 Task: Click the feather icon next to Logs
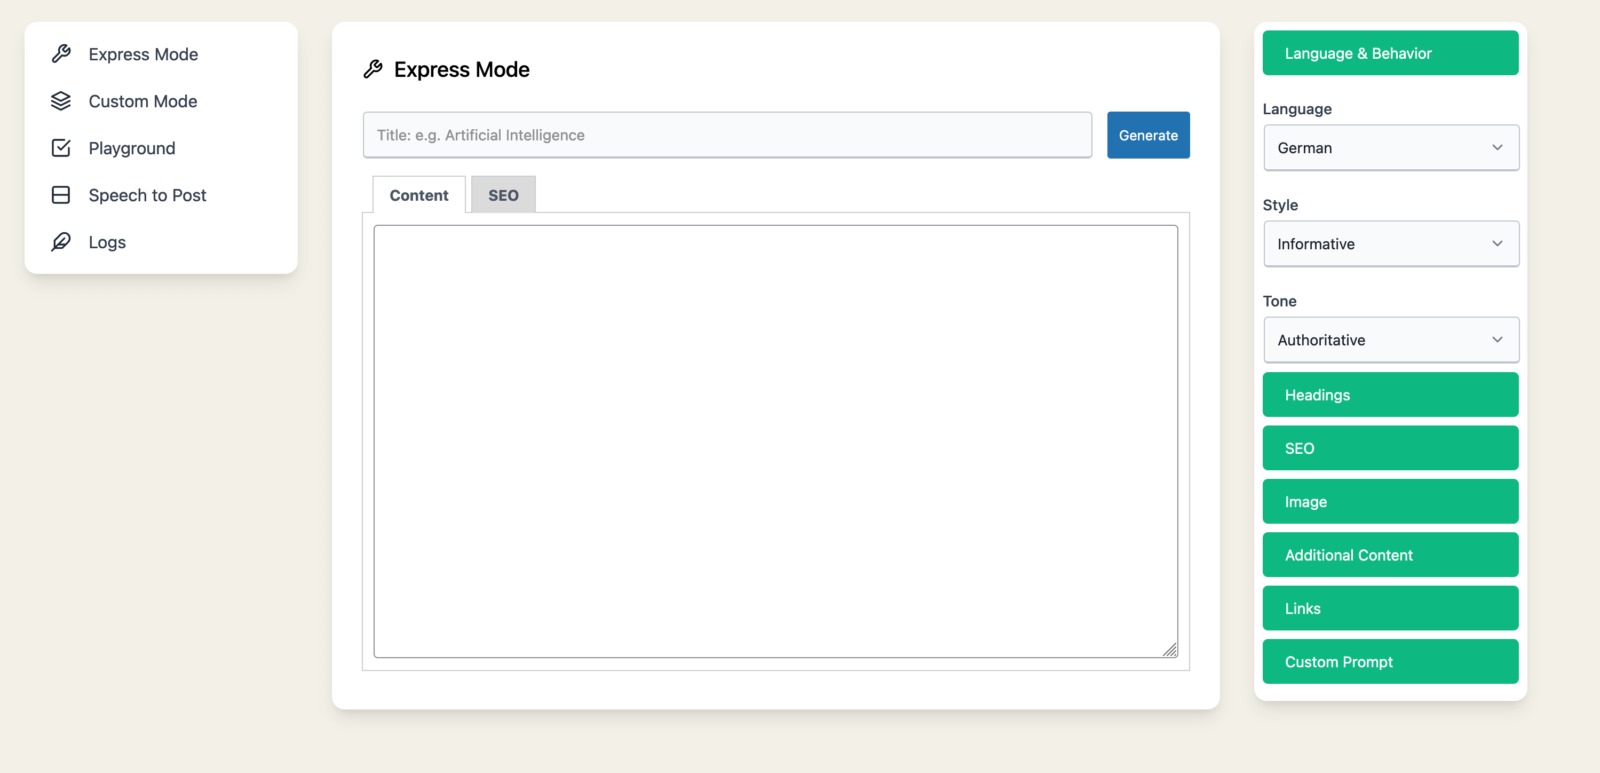pyautogui.click(x=61, y=242)
